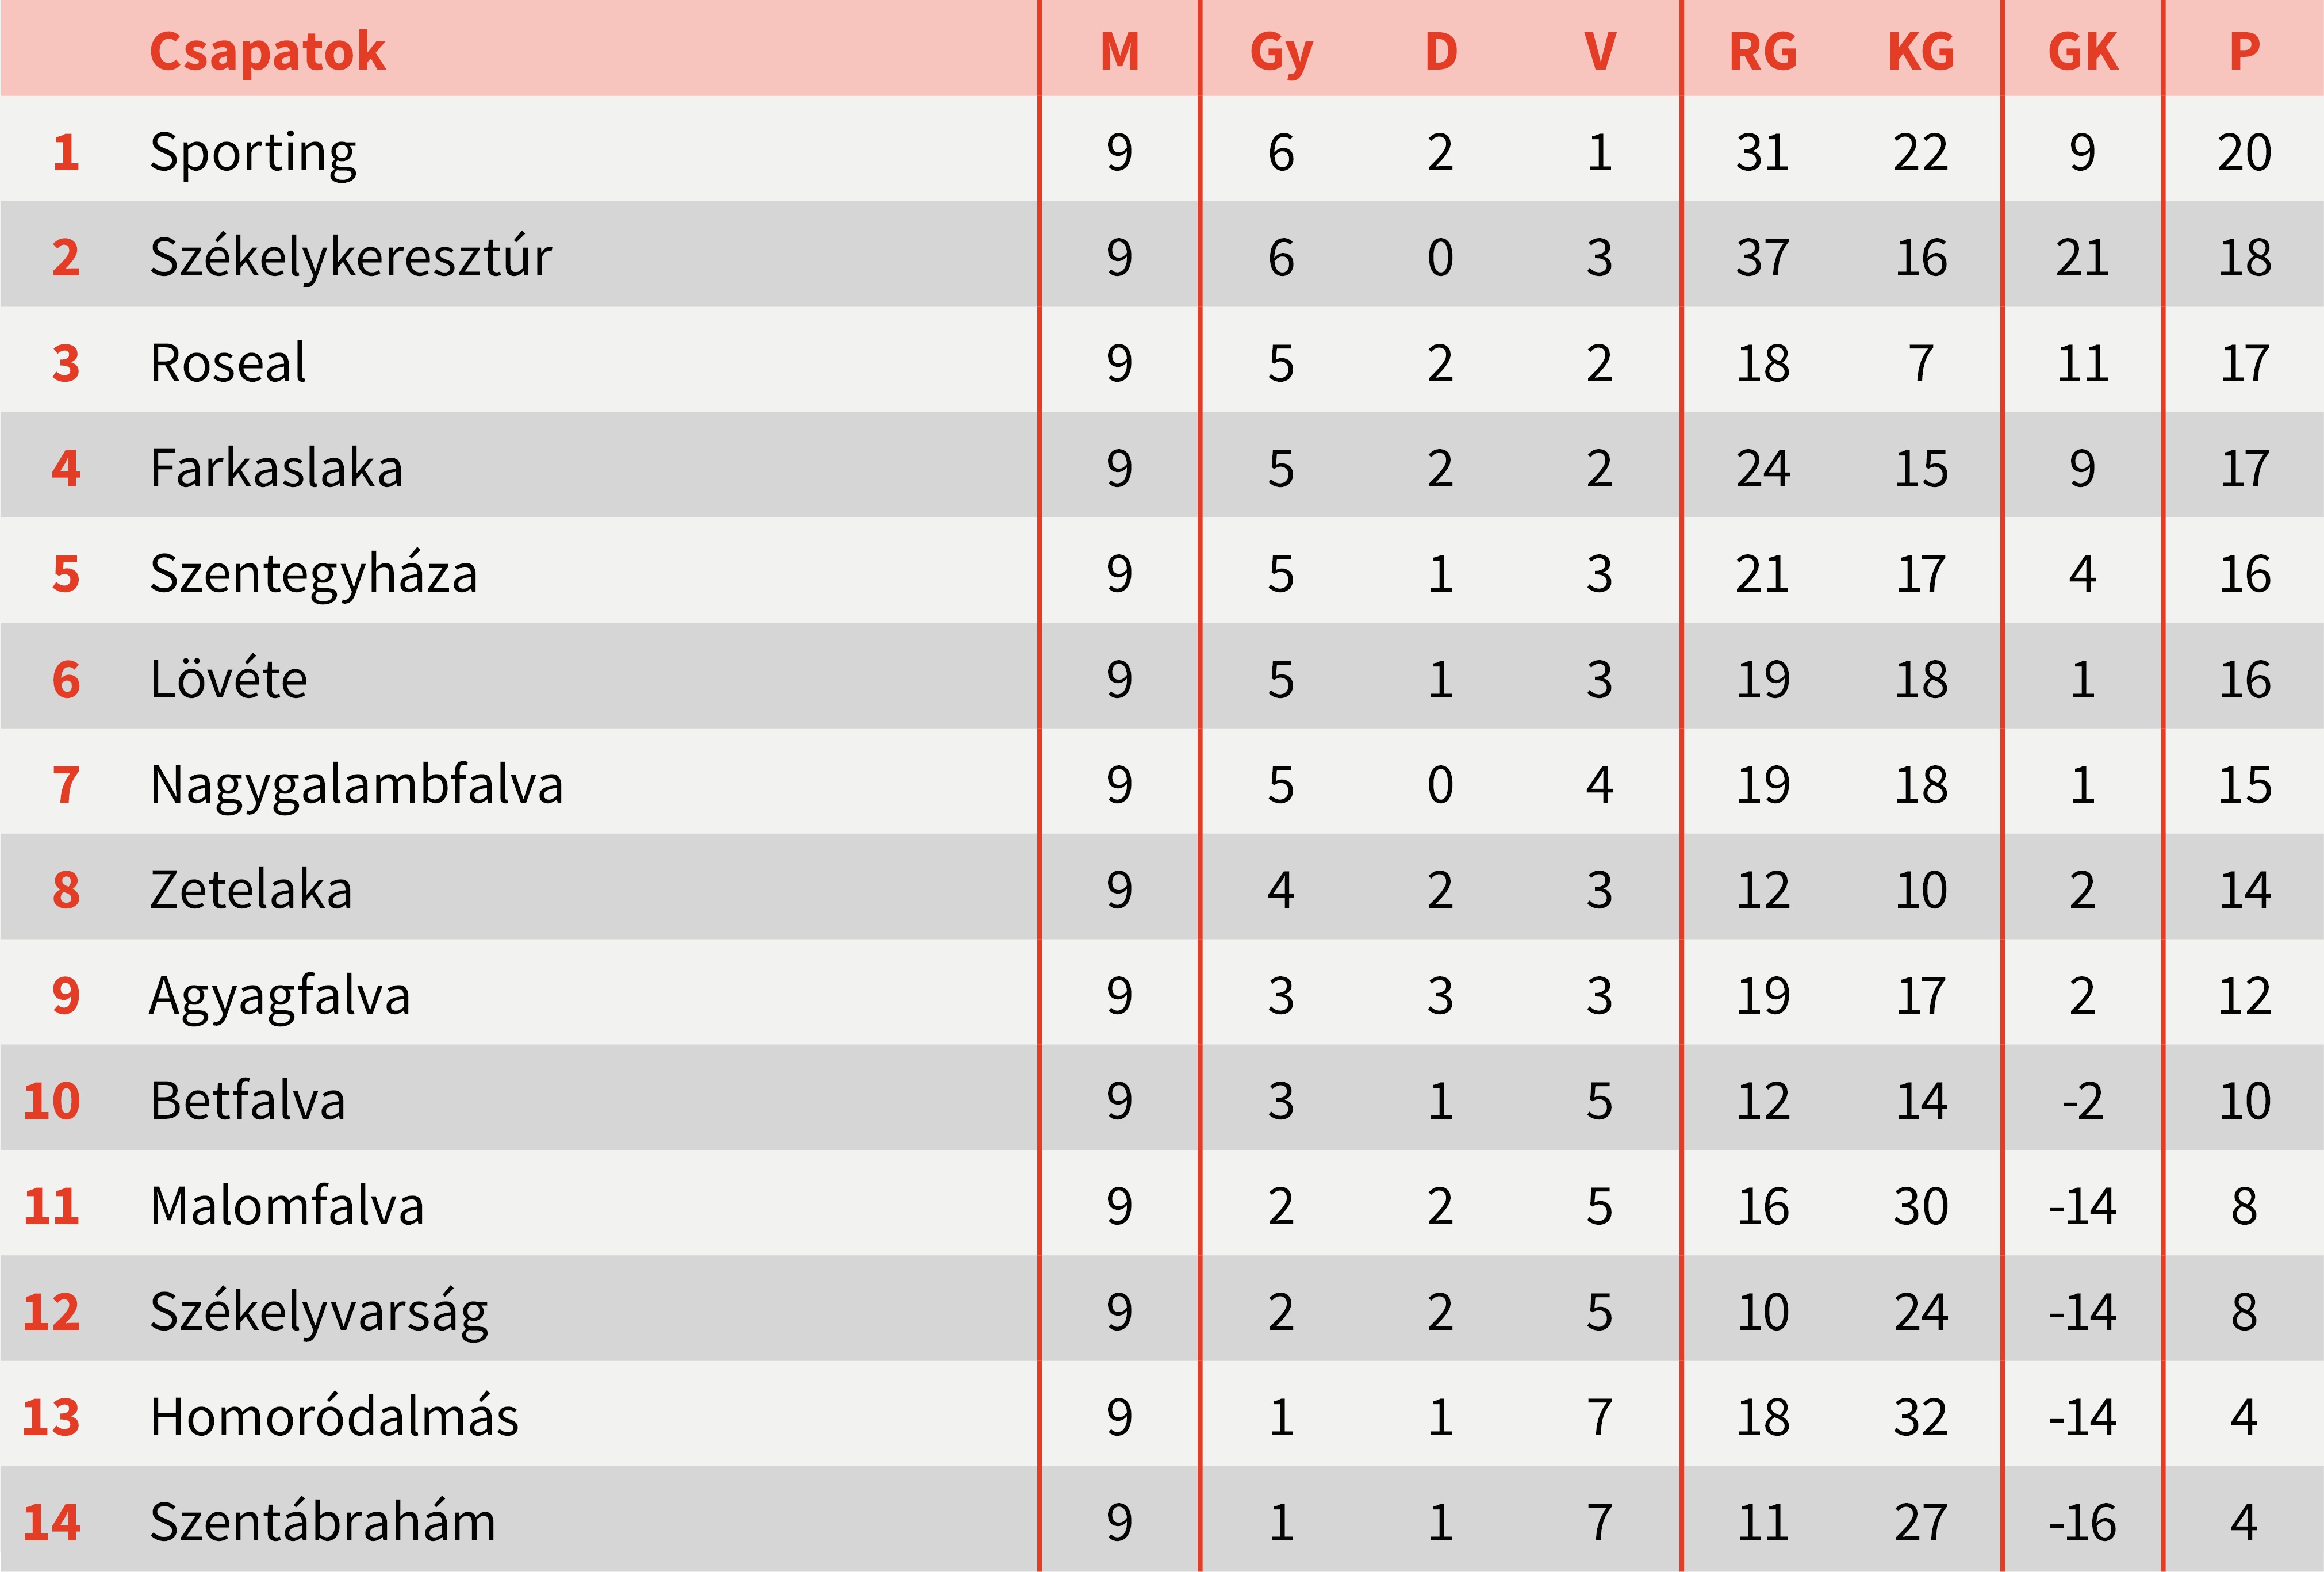Click the Zetelaka team name
This screenshot has width=2324, height=1572.
[x=251, y=890]
